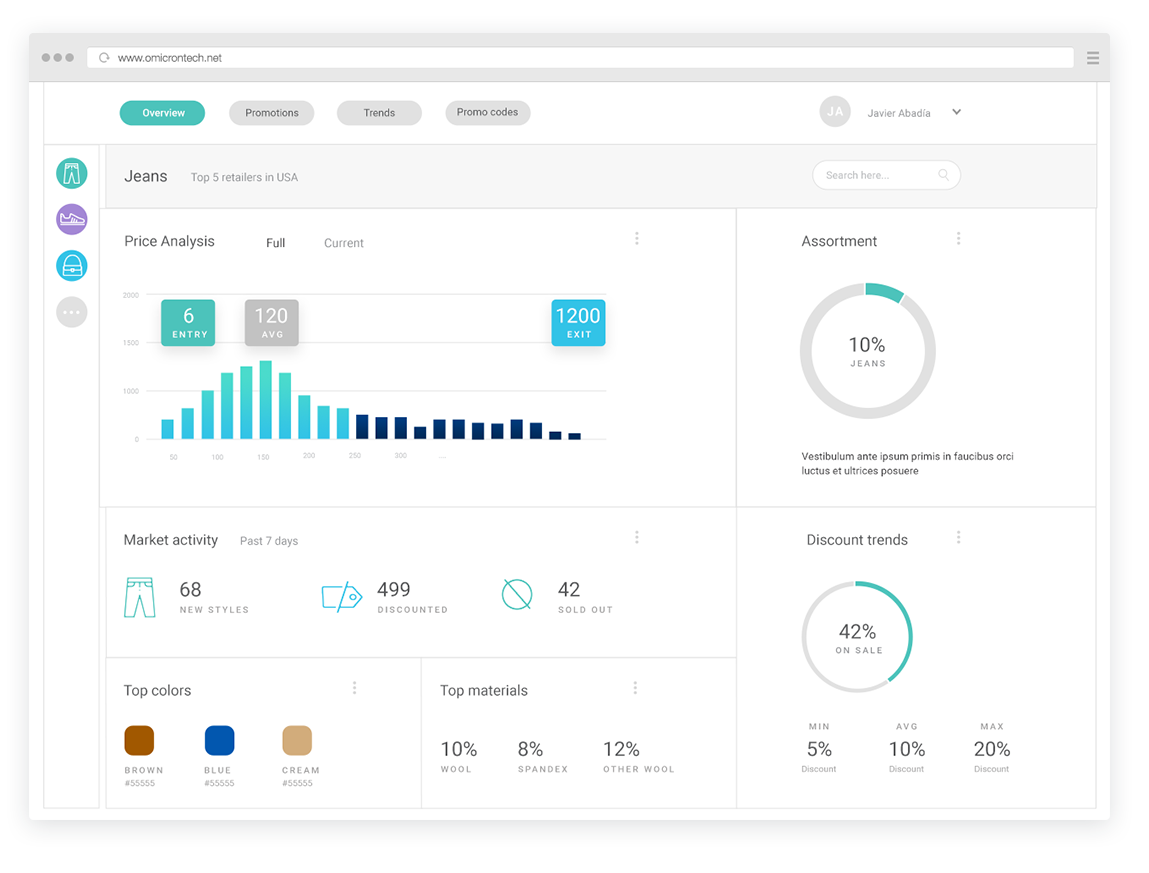Expand the Javier Abadía account dropdown

(956, 113)
